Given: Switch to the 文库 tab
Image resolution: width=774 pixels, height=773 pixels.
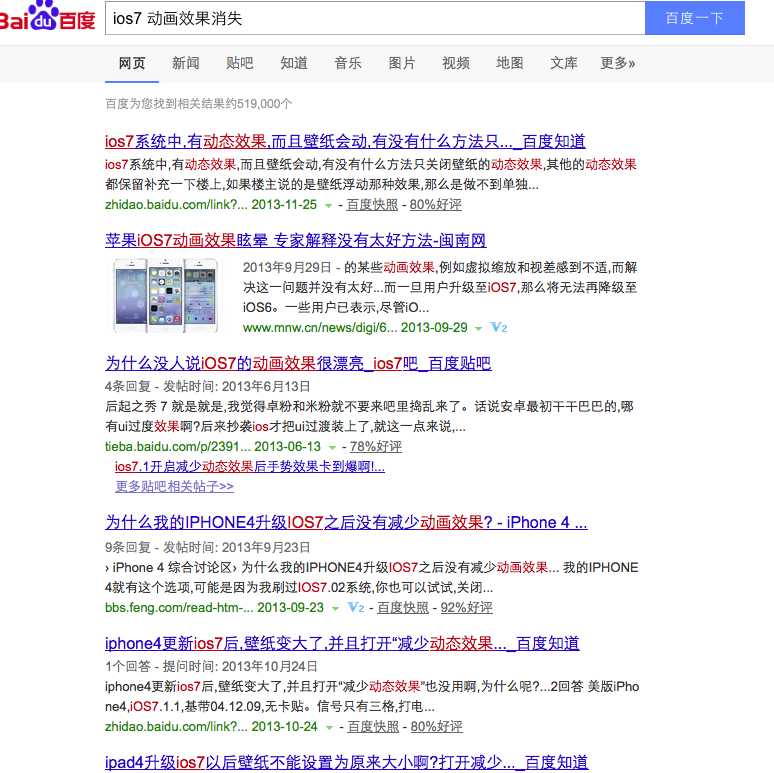Looking at the screenshot, I should point(564,63).
